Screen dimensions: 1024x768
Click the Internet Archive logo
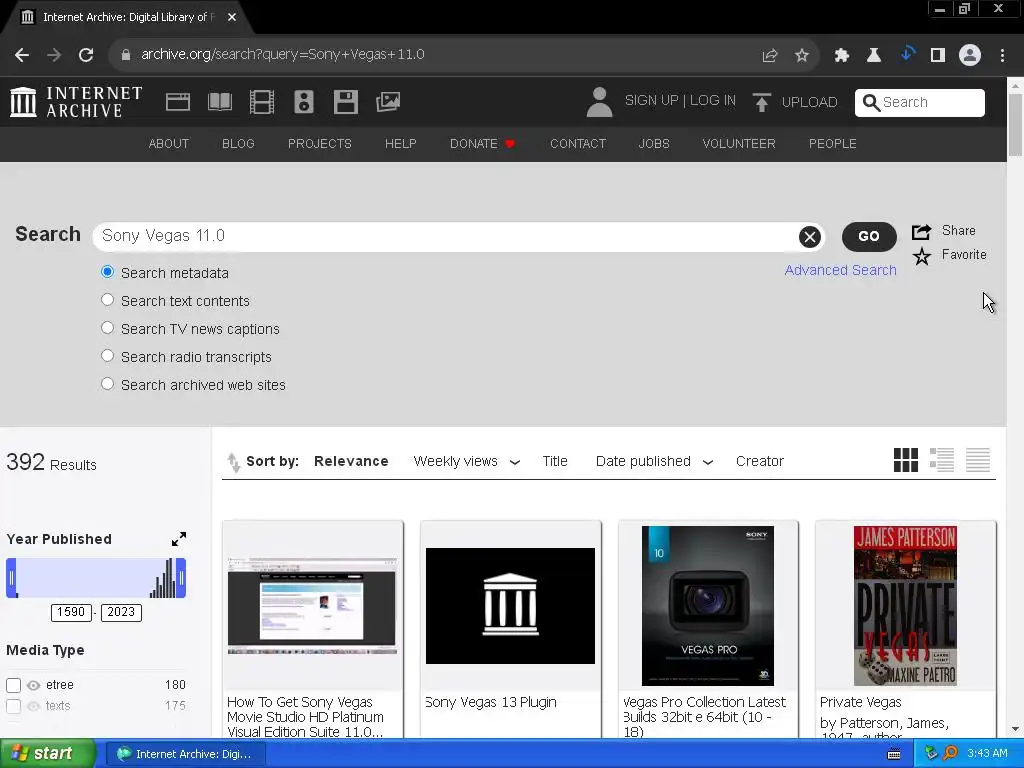click(x=76, y=102)
